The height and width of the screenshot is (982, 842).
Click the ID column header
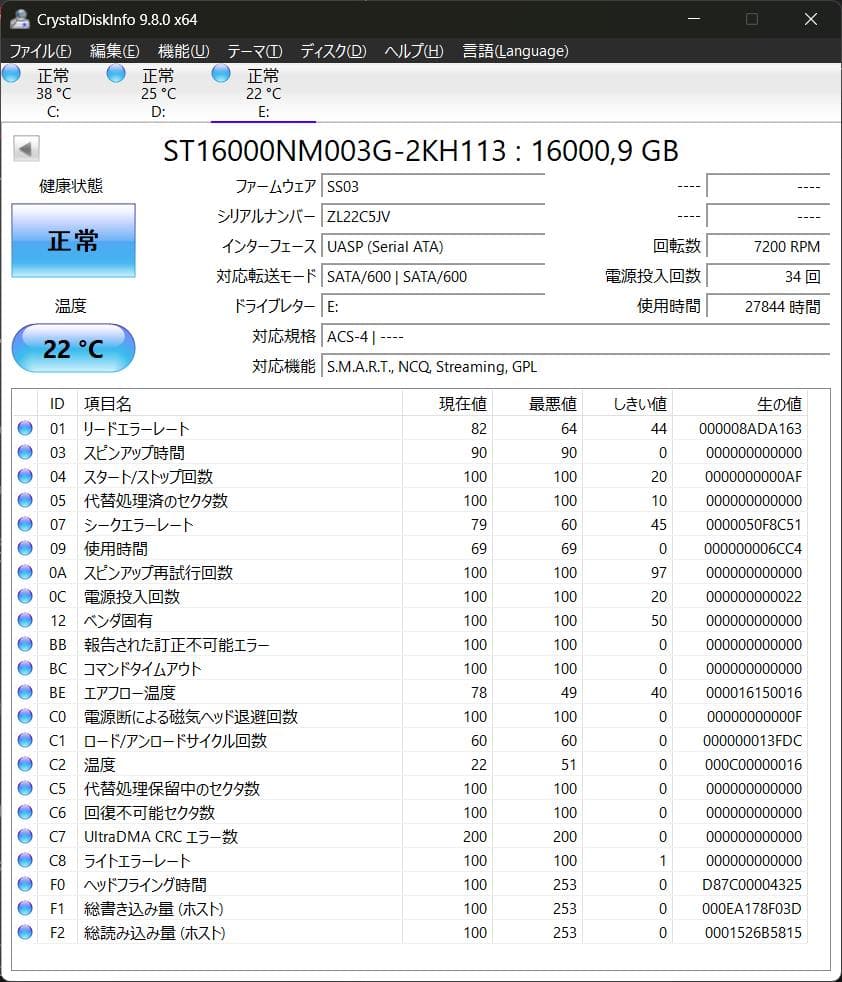[57, 403]
